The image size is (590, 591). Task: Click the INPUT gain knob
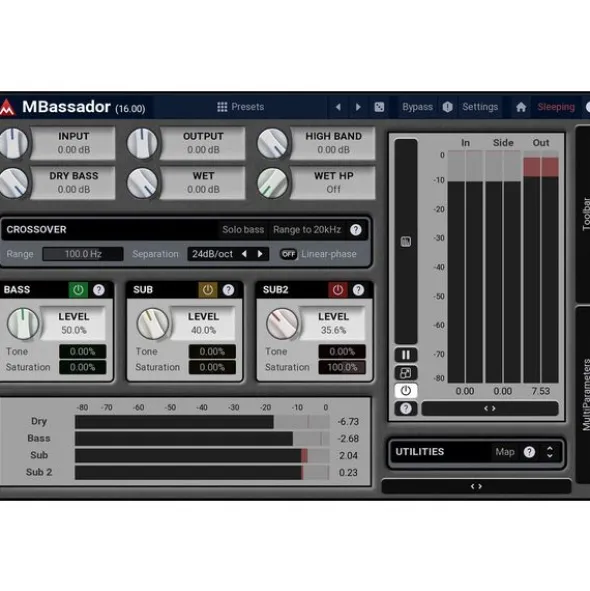tap(13, 143)
